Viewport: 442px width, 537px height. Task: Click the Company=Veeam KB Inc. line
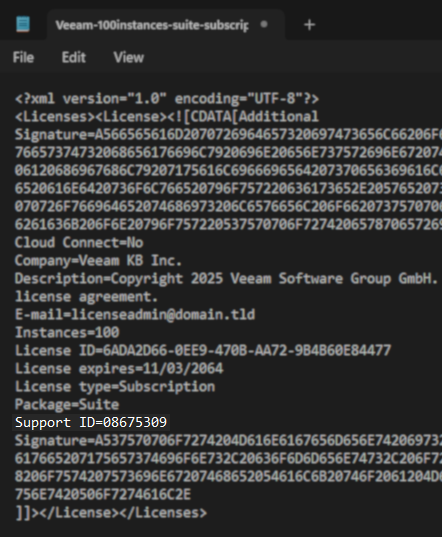click(x=98, y=261)
